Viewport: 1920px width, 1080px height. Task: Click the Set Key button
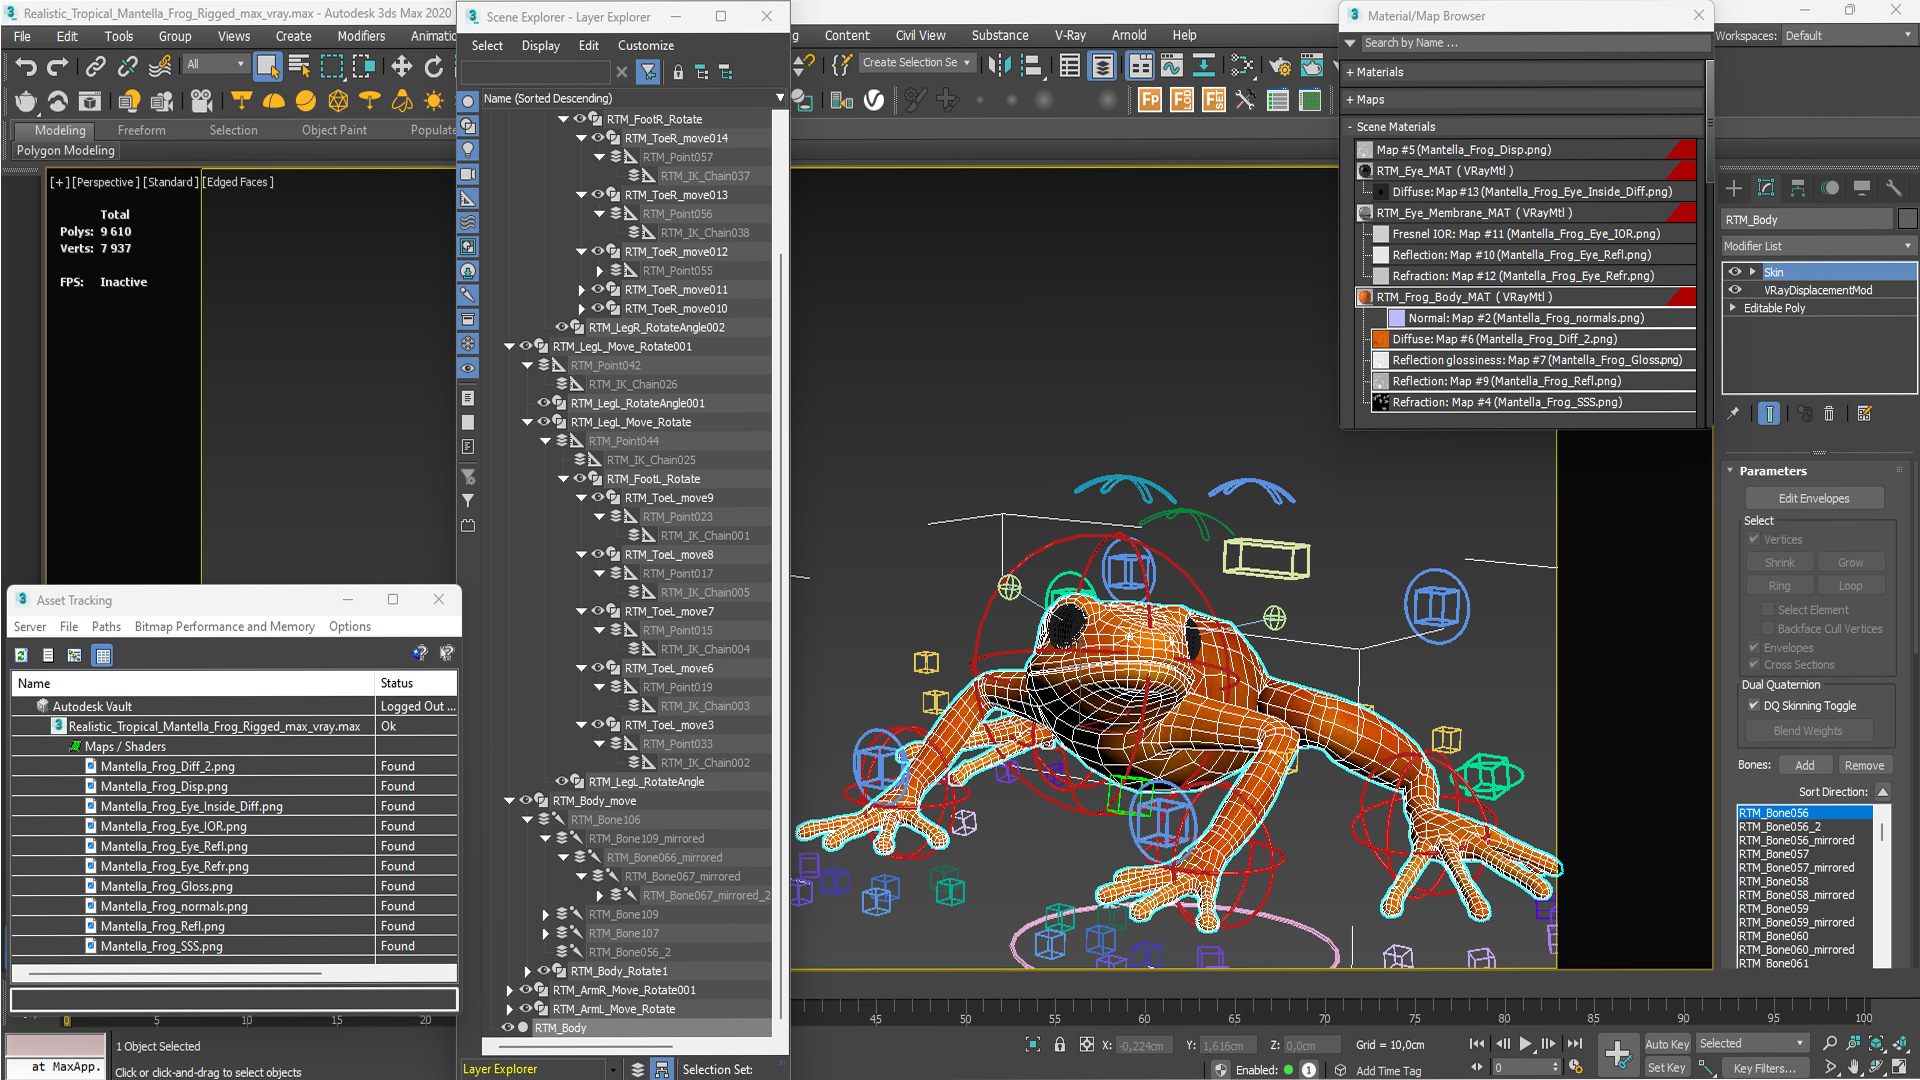pyautogui.click(x=1667, y=1068)
